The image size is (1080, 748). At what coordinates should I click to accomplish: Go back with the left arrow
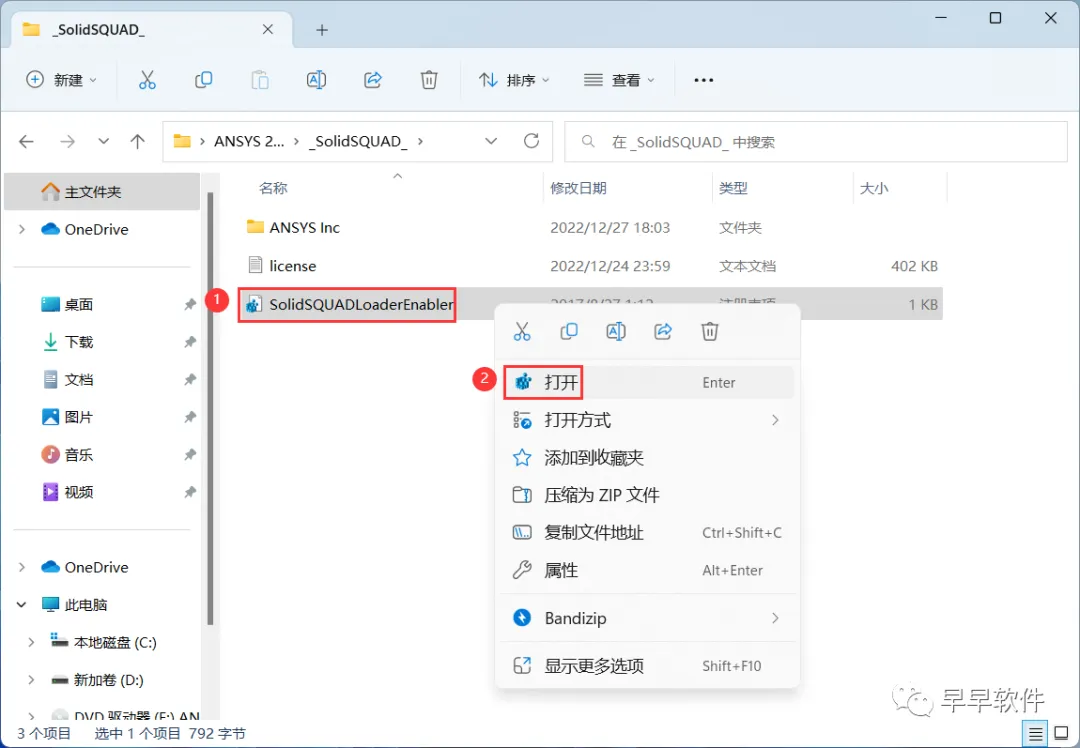26,141
